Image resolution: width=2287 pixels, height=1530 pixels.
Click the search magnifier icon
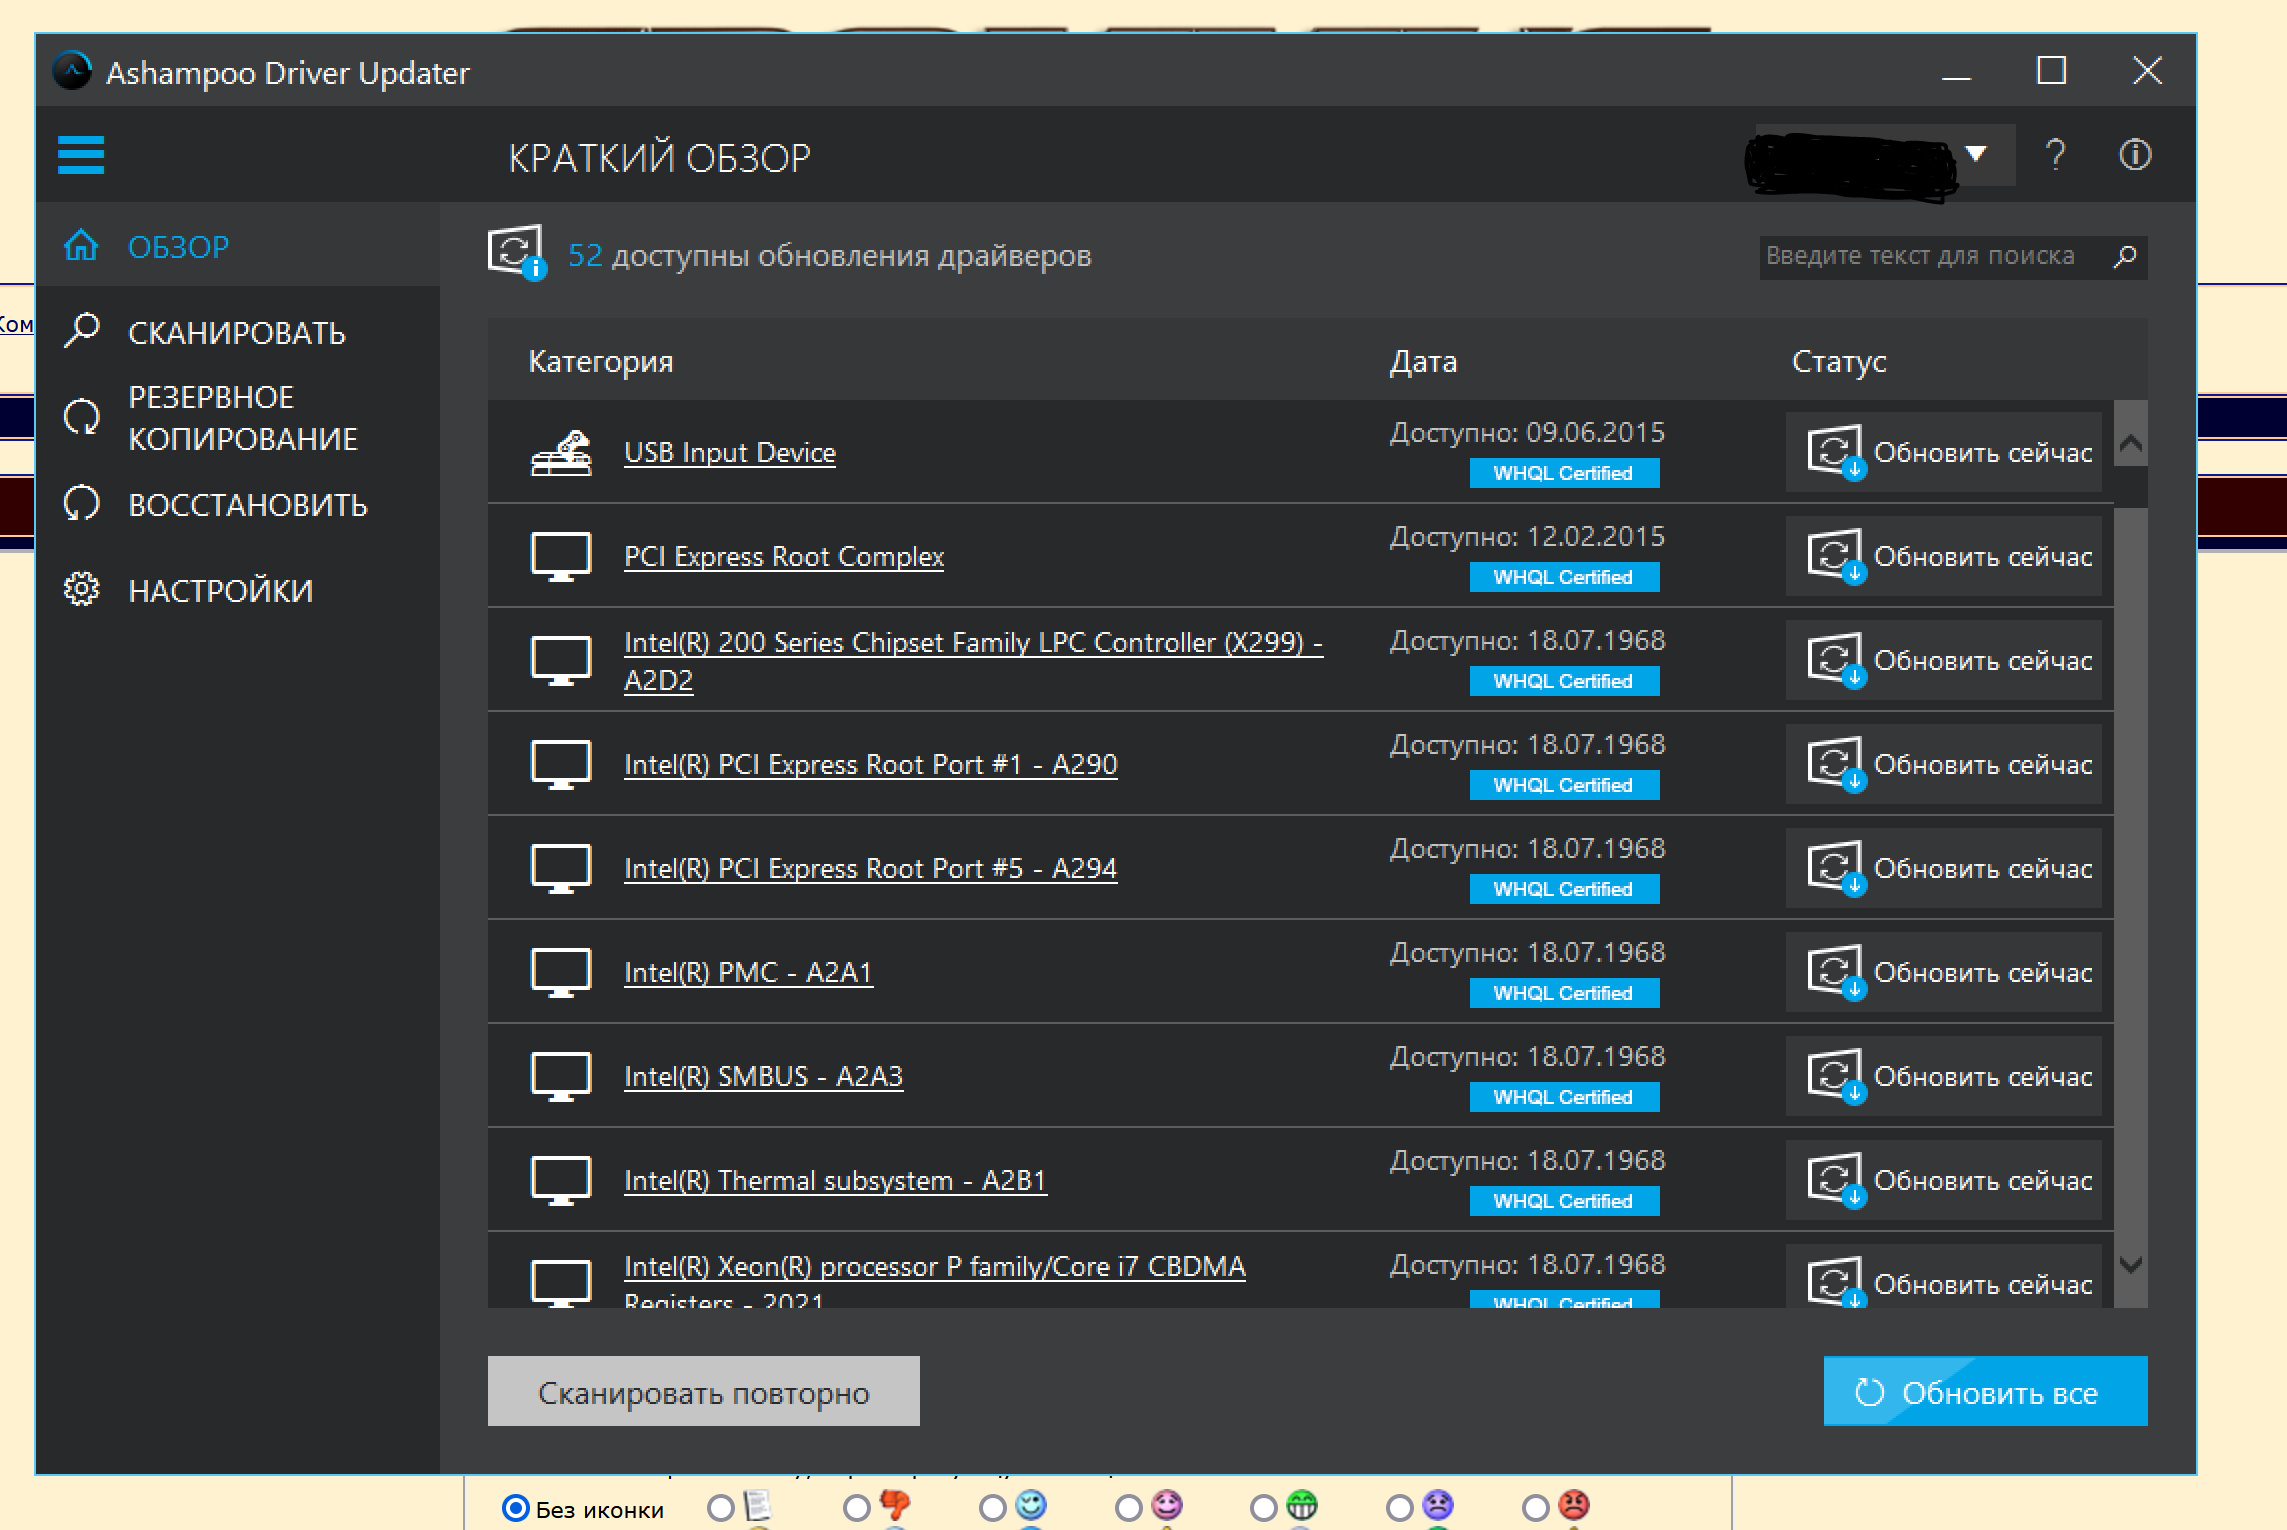(2125, 257)
